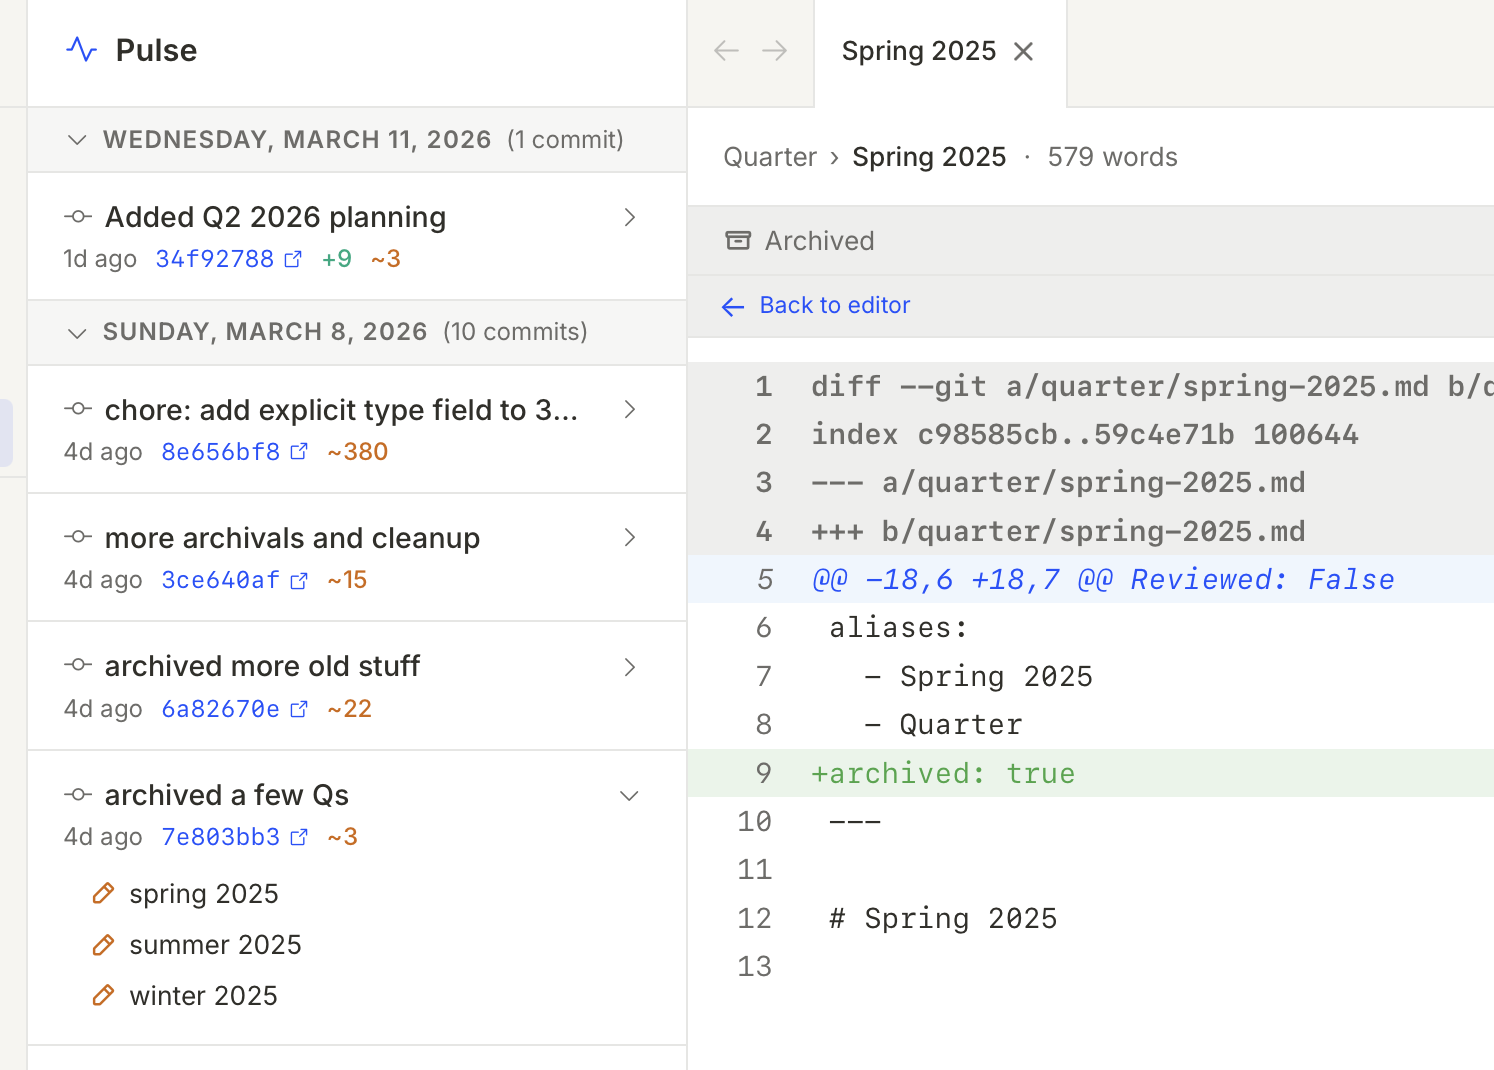Open commit 3ce640af external link icon
The image size is (1494, 1070).
point(299,581)
